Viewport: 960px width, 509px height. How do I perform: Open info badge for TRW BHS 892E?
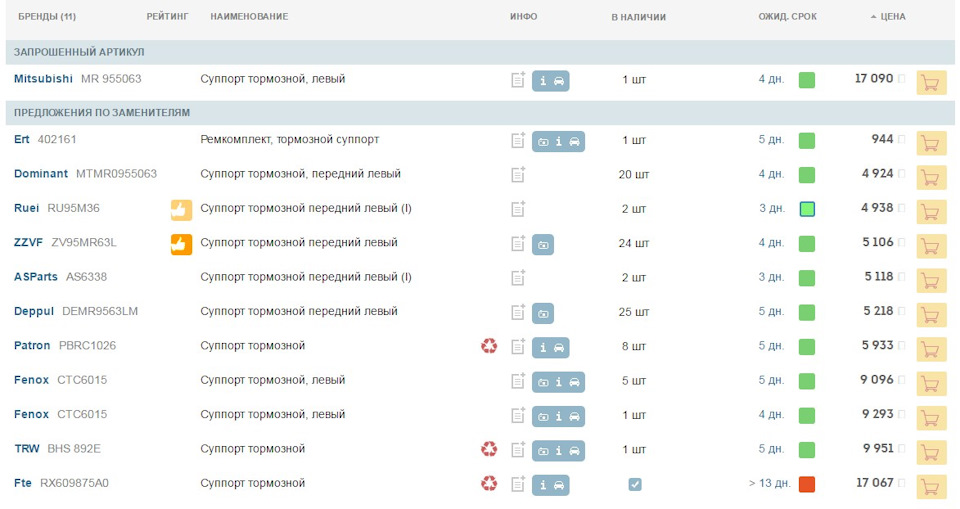point(558,450)
